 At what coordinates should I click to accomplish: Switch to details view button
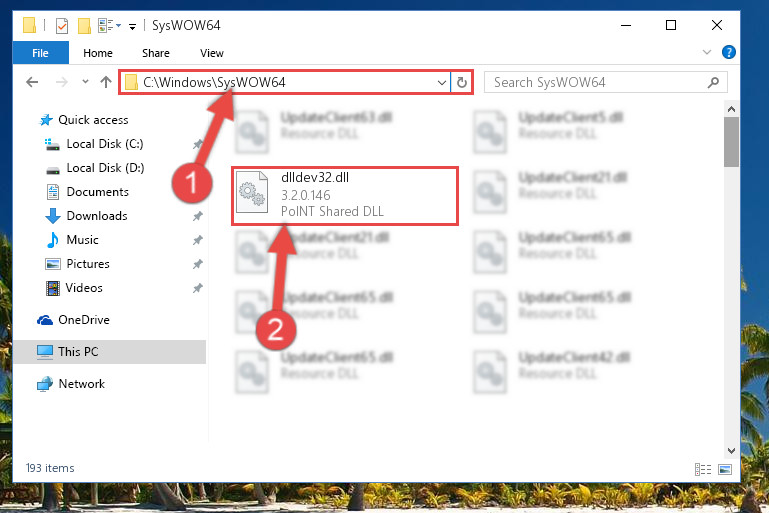(x=703, y=469)
